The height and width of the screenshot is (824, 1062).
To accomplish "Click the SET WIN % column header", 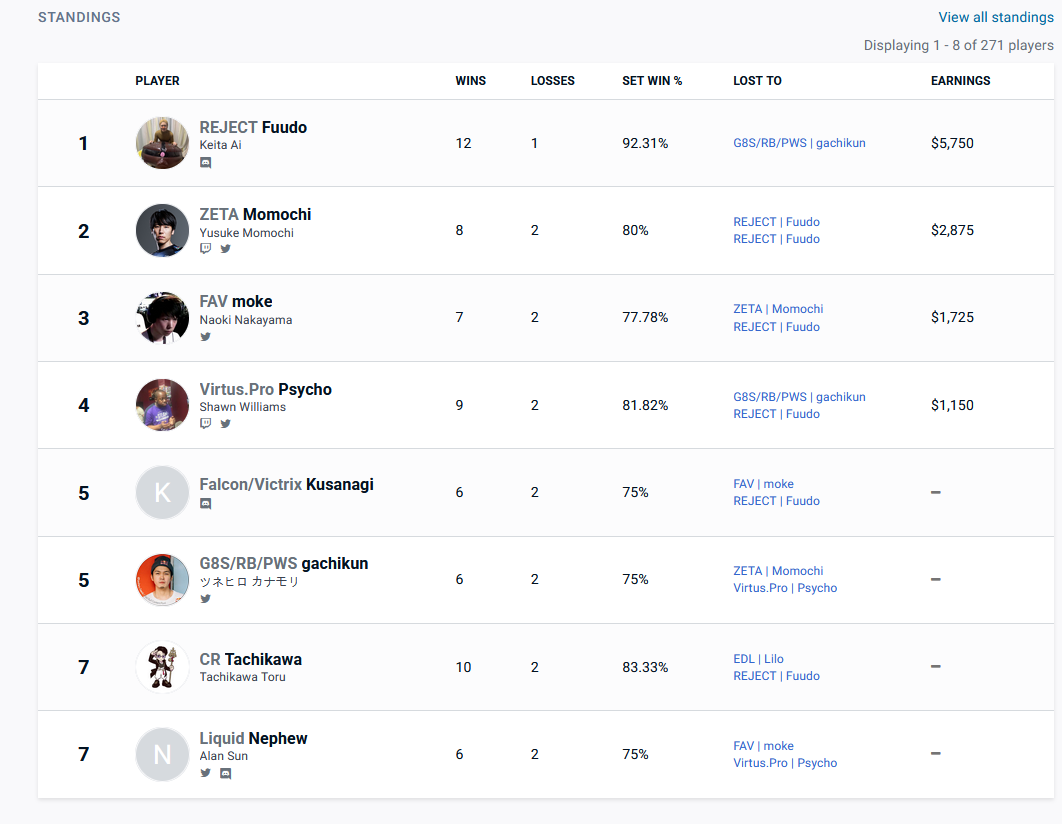I will pyautogui.click(x=652, y=81).
